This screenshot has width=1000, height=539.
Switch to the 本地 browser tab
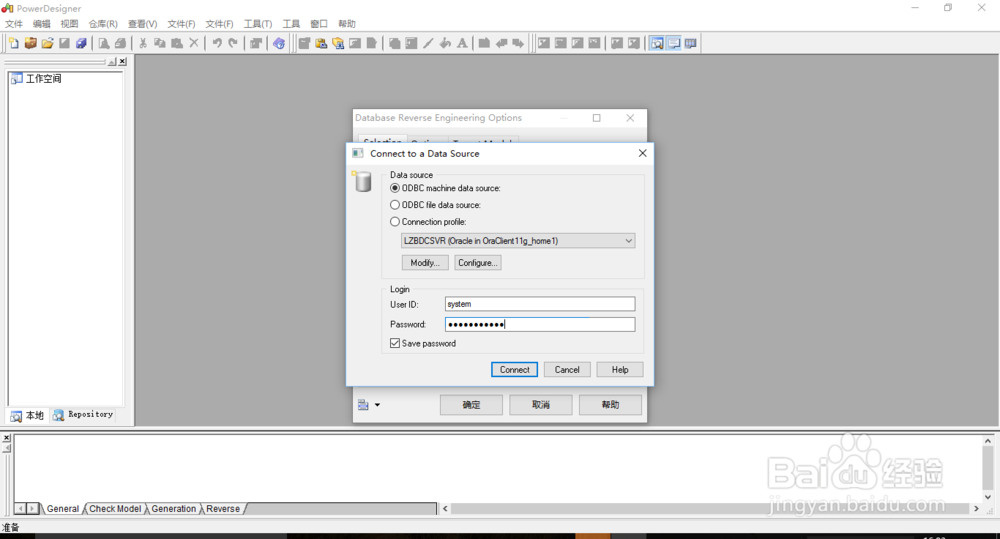coord(27,415)
